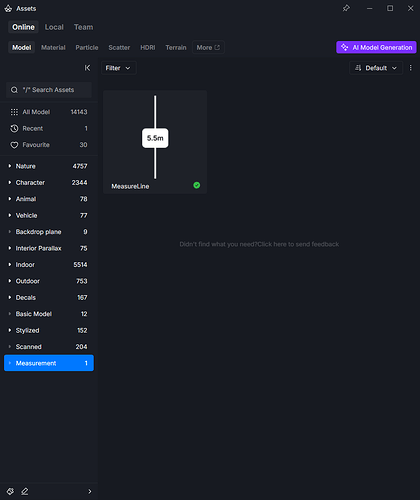Image resolution: width=420 pixels, height=500 pixels.
Task: Switch to the Local tab
Action: [x=54, y=27]
